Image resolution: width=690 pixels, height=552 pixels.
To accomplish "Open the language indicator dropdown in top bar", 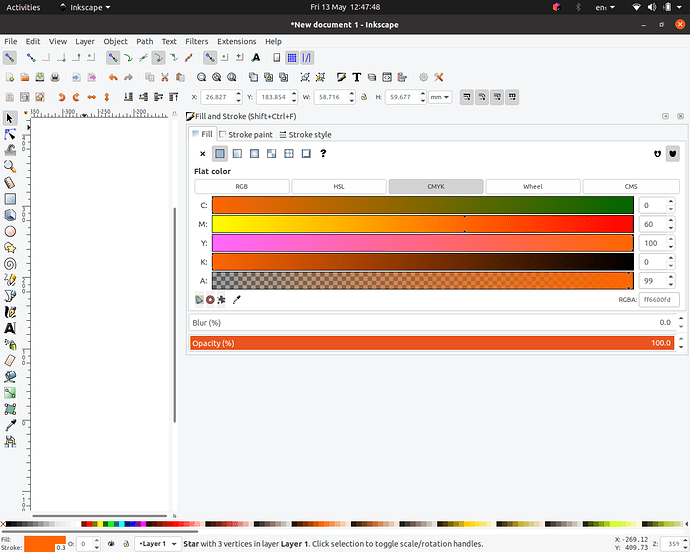I will point(604,7).
